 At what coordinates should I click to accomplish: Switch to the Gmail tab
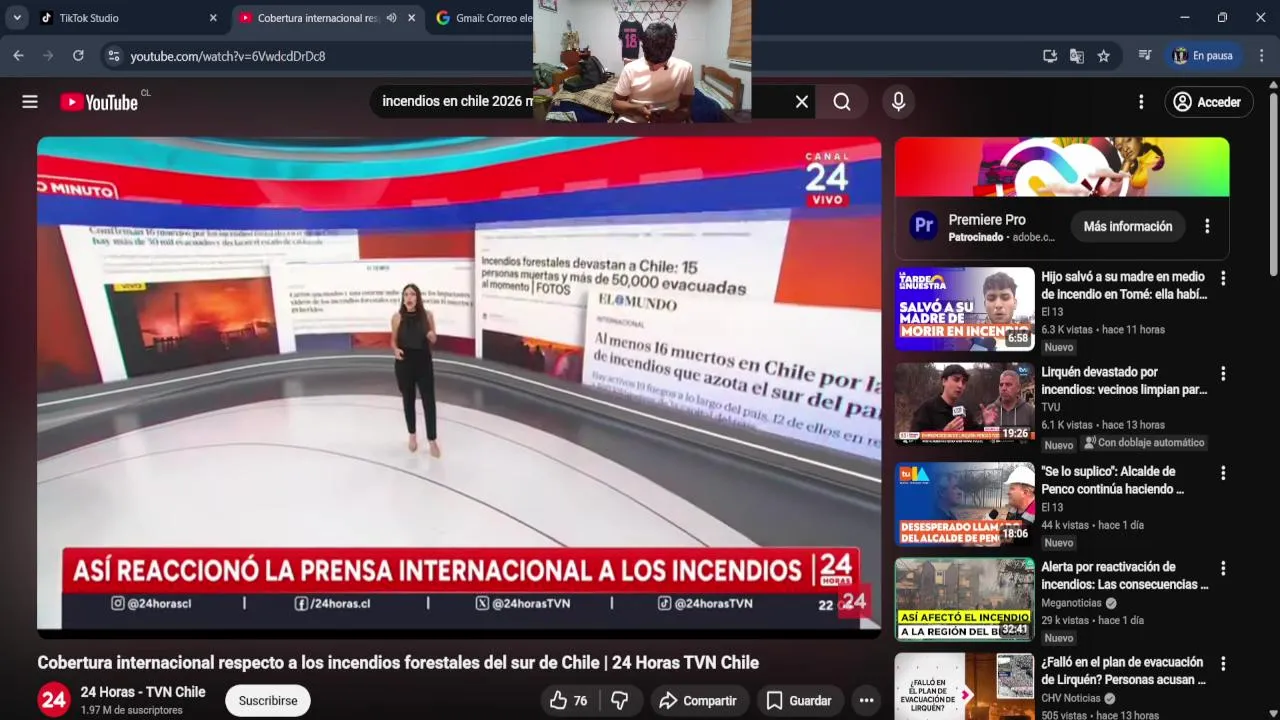click(483, 18)
